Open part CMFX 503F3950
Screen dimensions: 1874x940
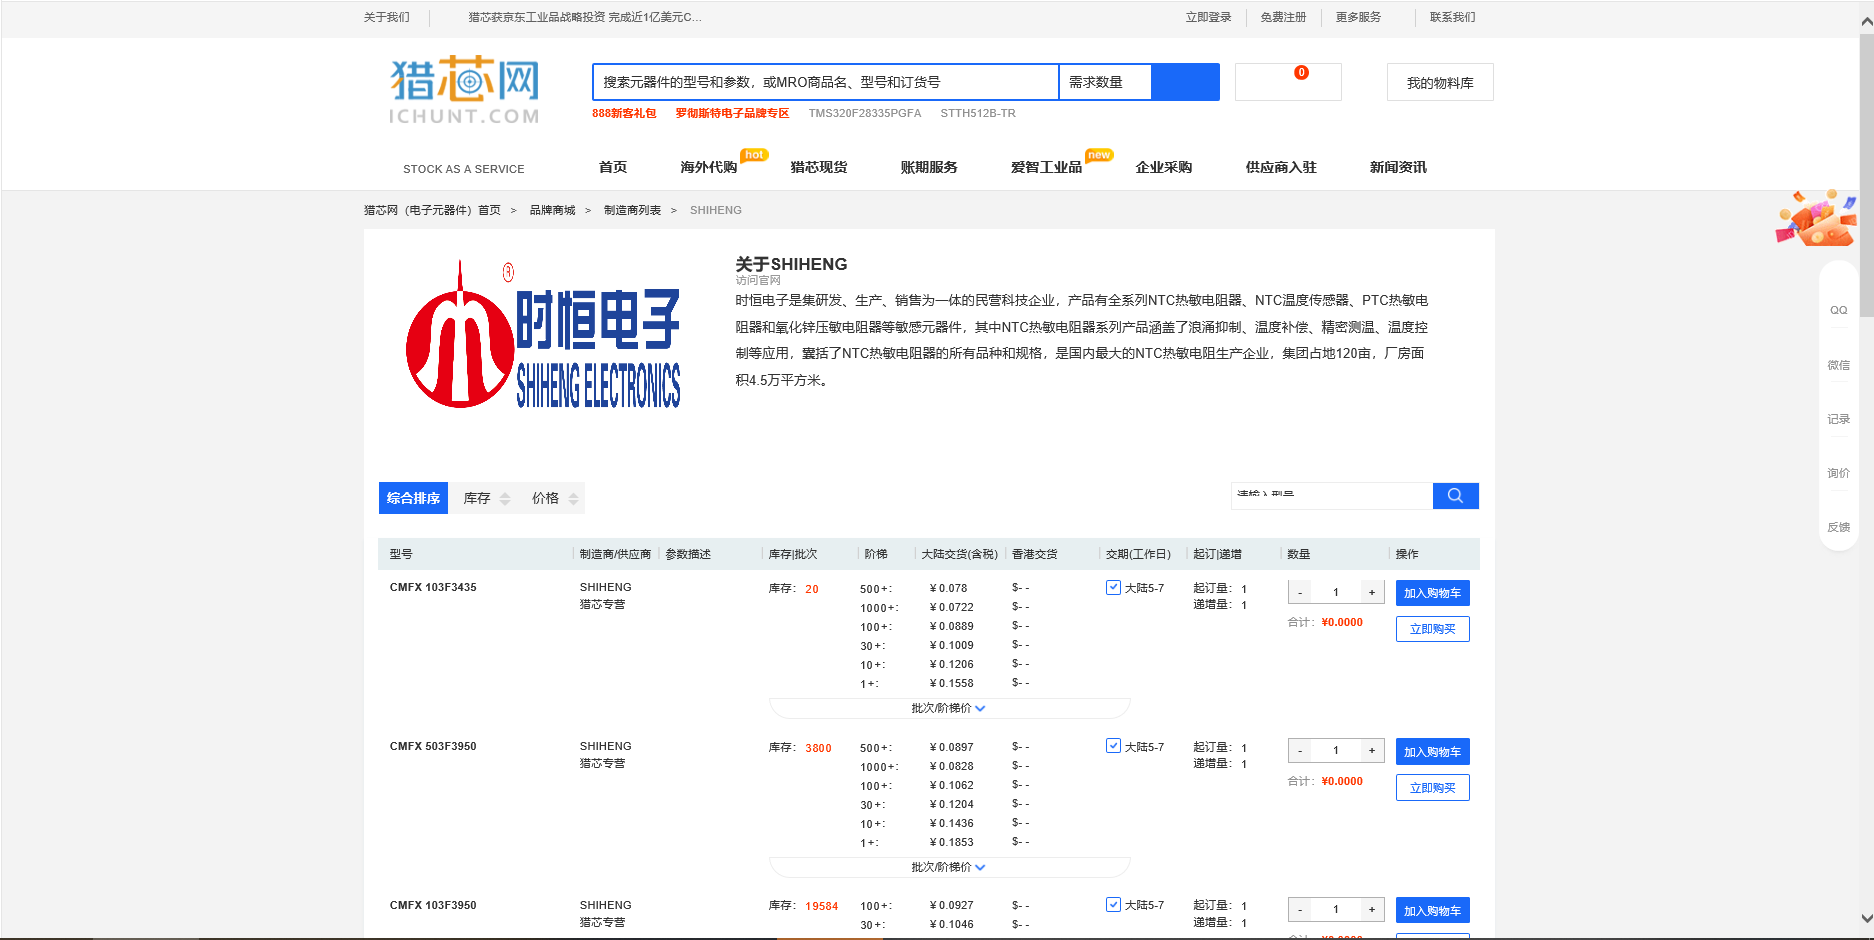click(433, 746)
